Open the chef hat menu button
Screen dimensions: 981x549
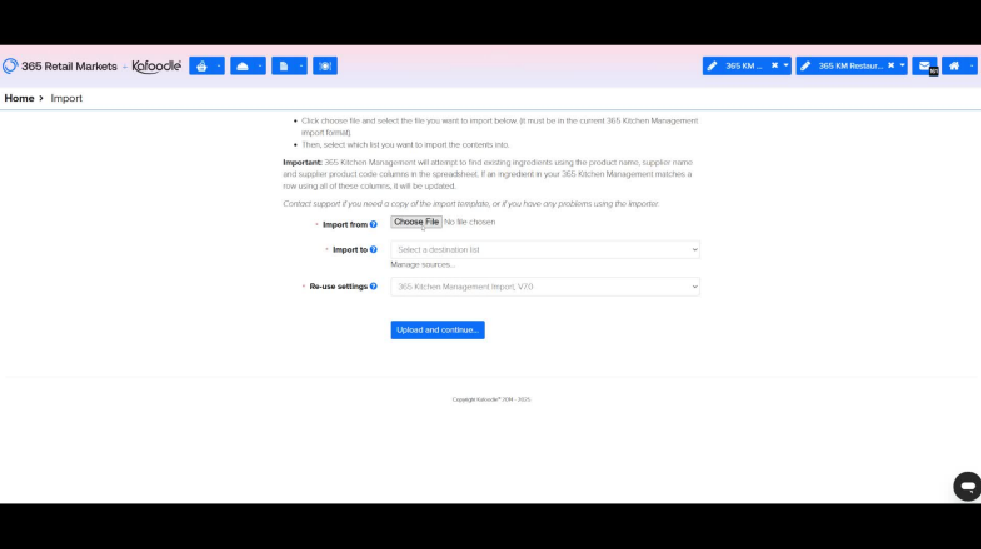click(206, 66)
